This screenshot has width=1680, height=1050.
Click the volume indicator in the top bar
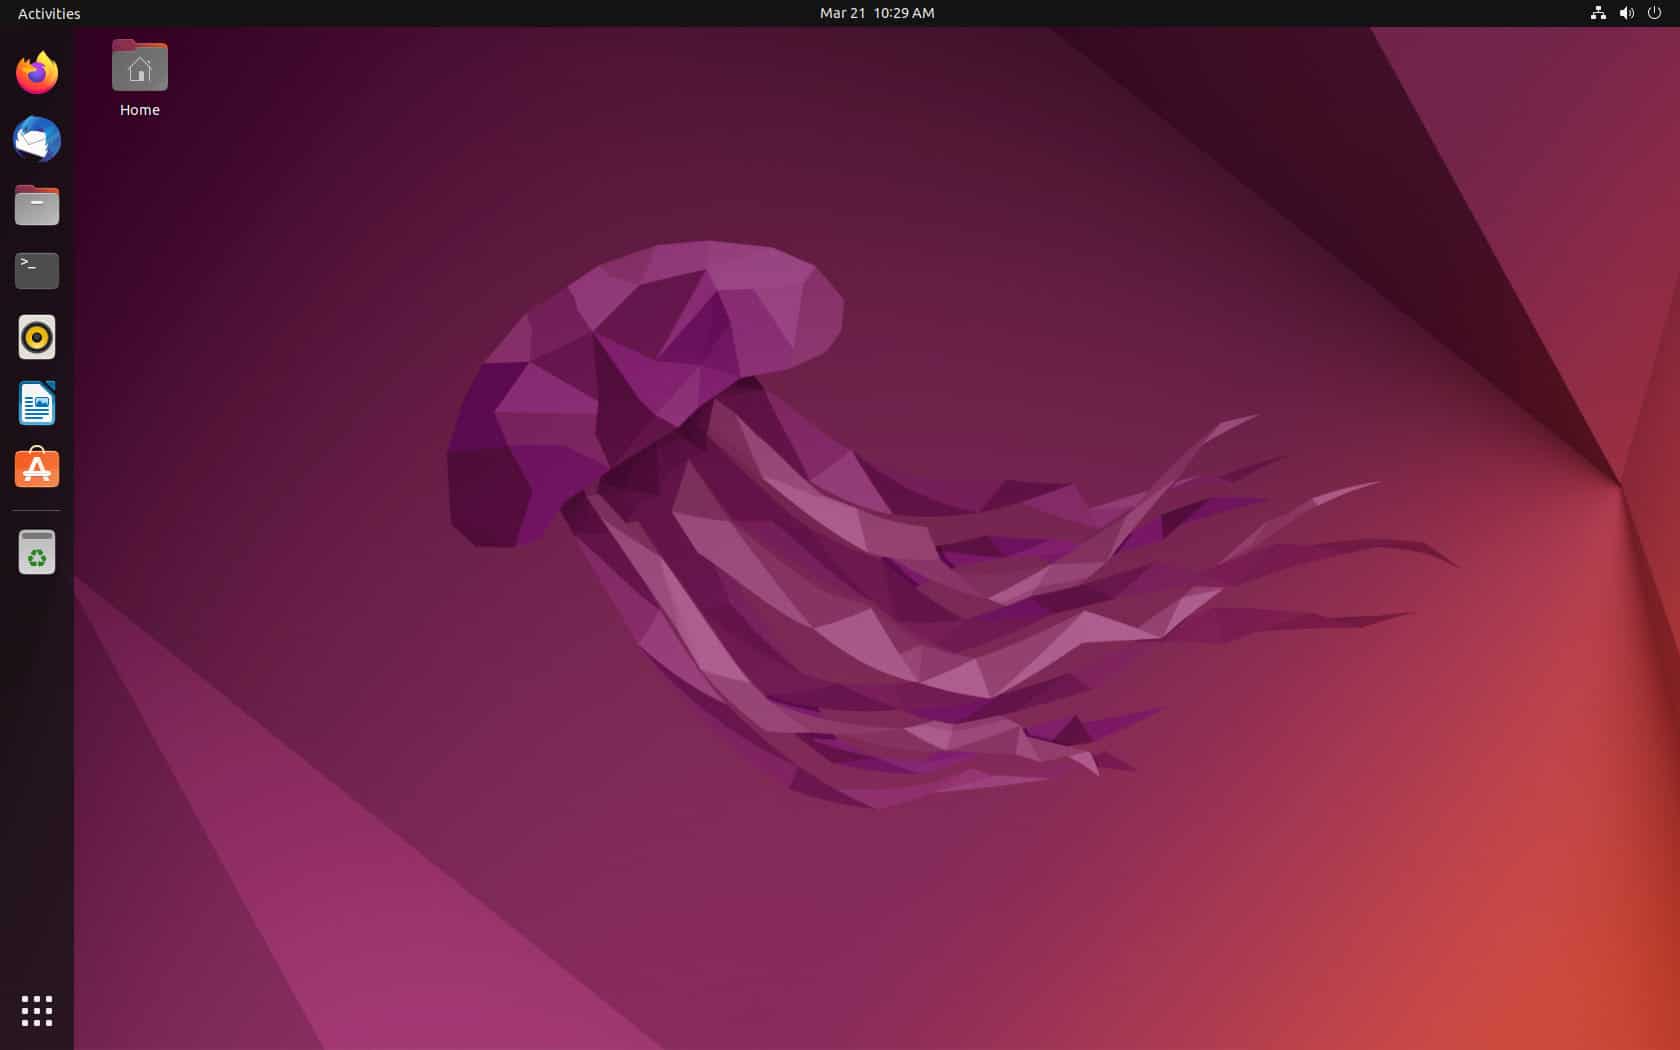(1626, 13)
